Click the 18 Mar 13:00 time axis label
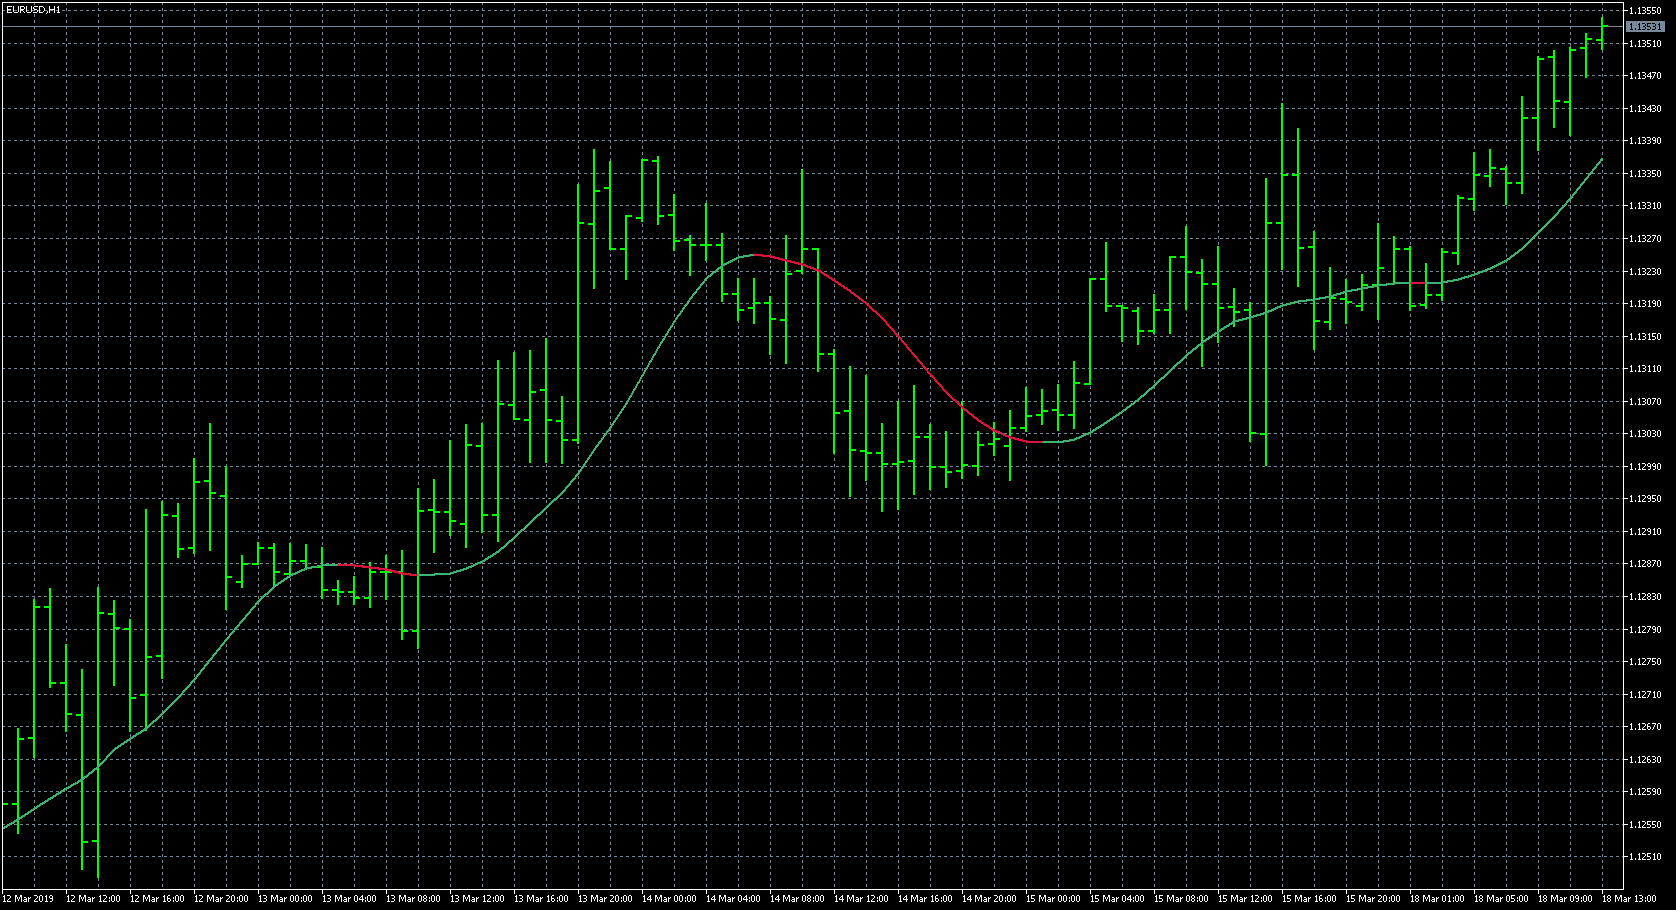The height and width of the screenshot is (910, 1676). click(1631, 899)
